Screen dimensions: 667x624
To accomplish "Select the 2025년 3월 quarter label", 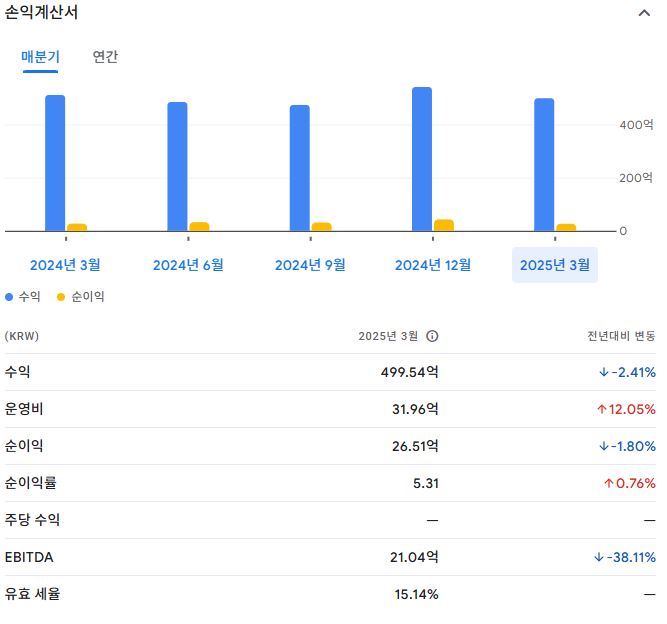I will [555, 265].
